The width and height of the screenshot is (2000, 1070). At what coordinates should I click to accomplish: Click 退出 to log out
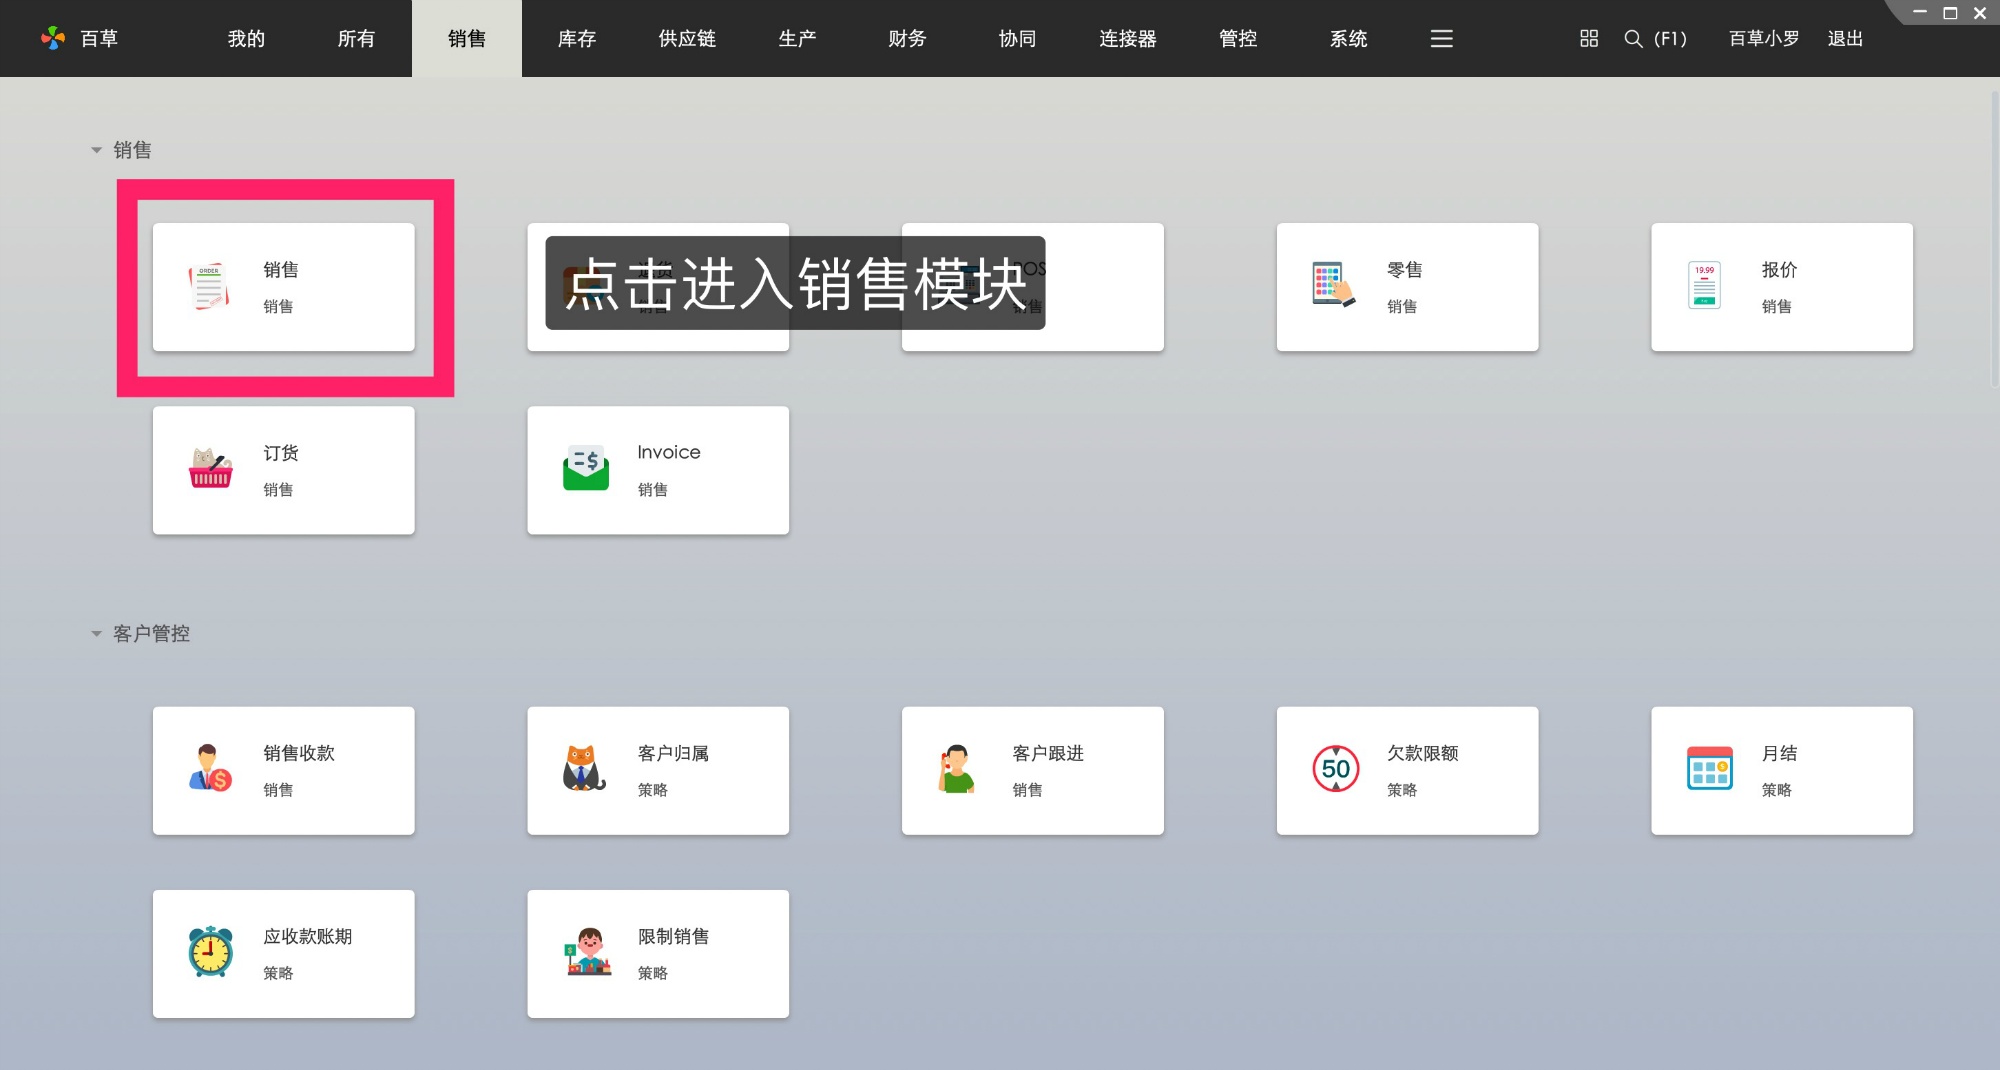[x=1844, y=39]
